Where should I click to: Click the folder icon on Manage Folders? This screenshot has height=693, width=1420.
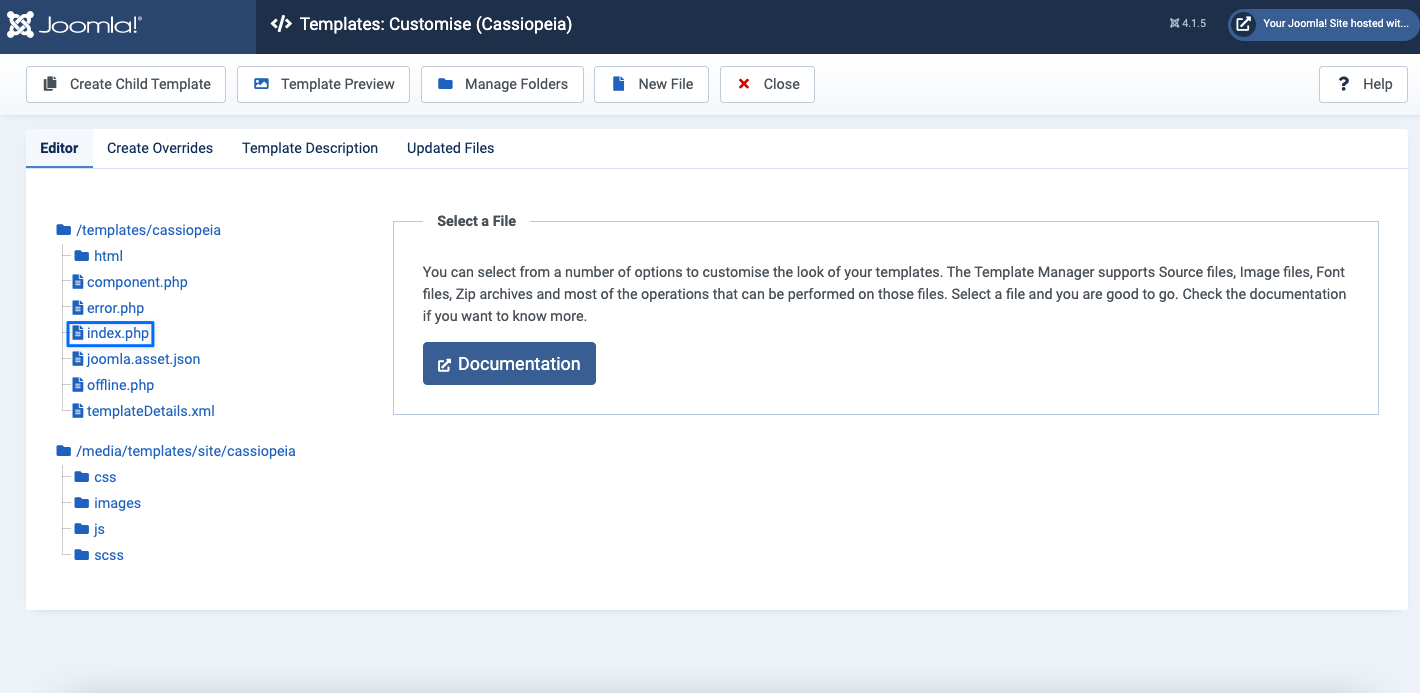pos(445,84)
